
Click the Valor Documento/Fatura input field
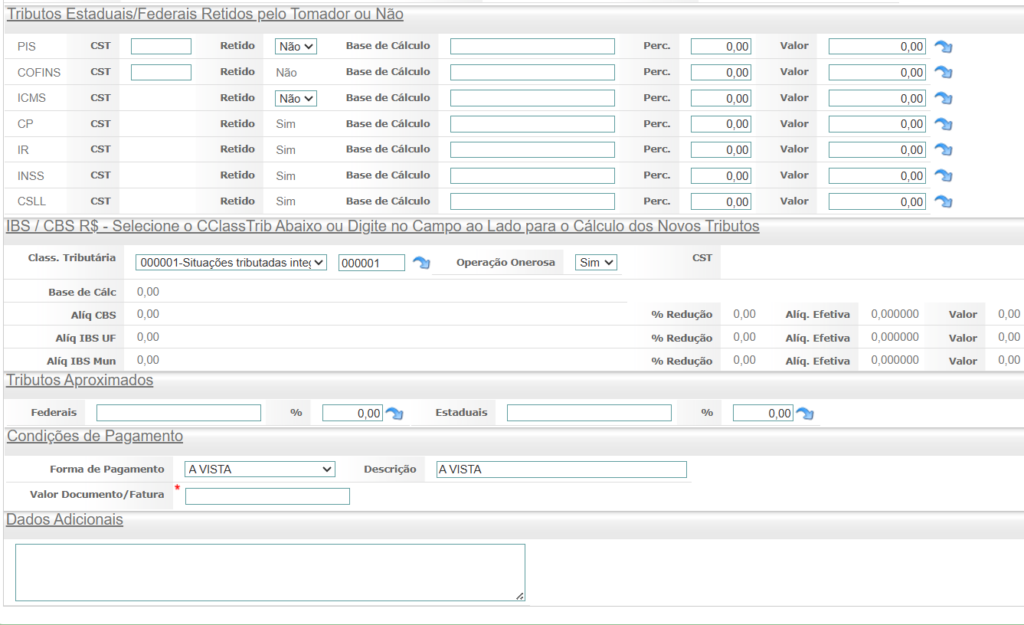267,496
